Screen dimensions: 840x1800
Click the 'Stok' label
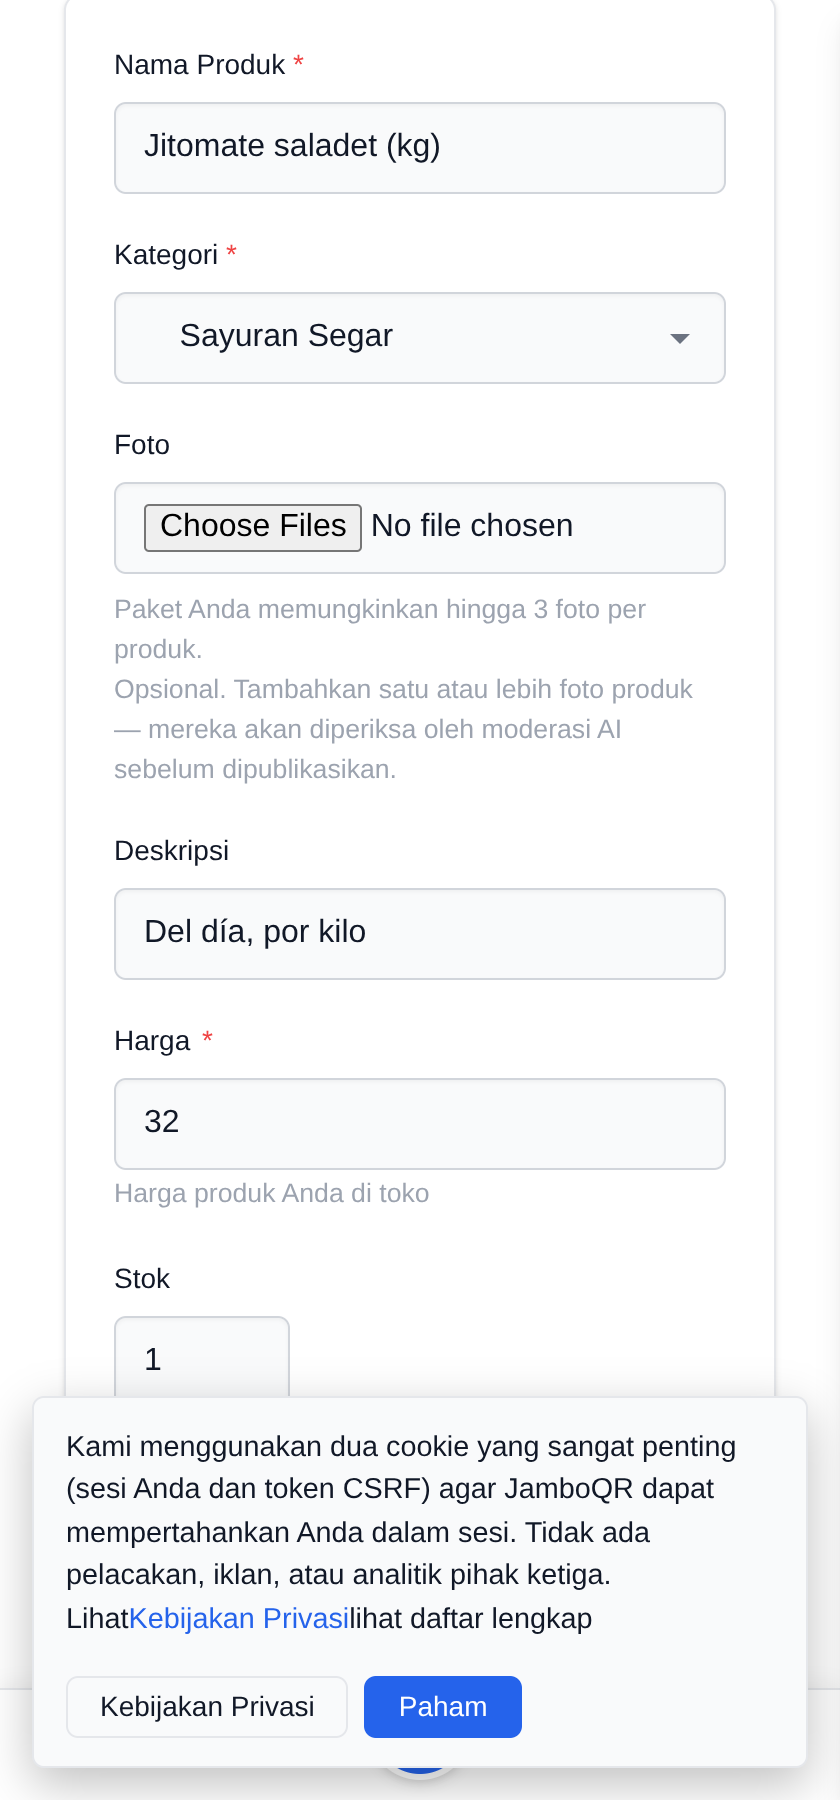[142, 1279]
